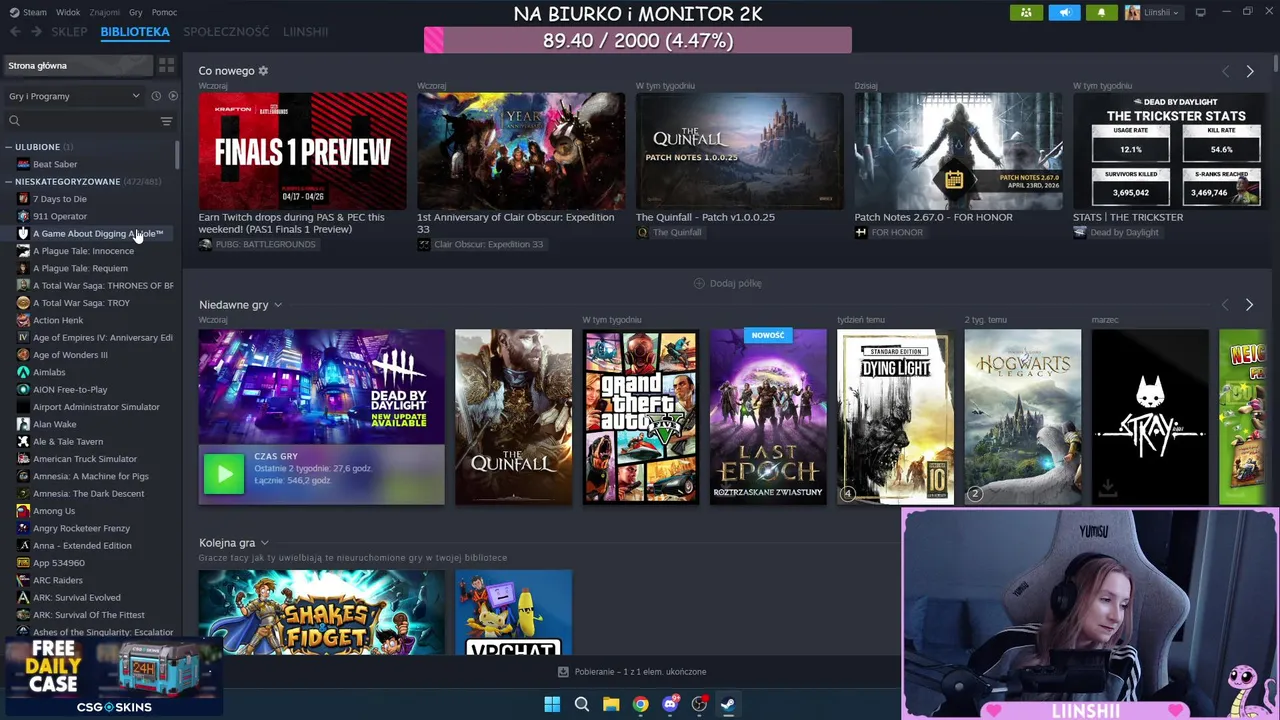Image resolution: width=1280 pixels, height=720 pixels.
Task: Open the Pomoc menu
Action: click(164, 12)
